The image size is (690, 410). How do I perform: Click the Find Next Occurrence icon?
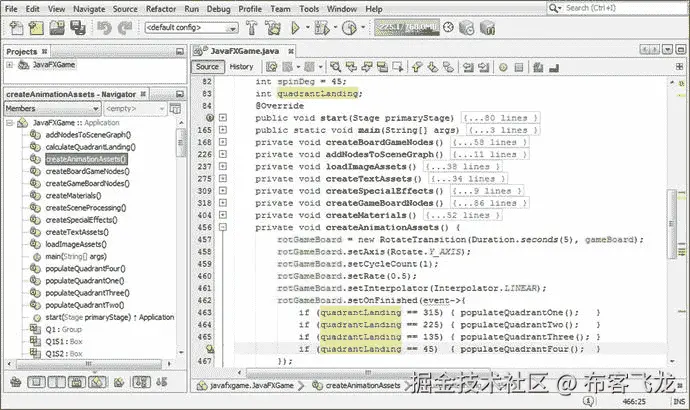click(367, 67)
